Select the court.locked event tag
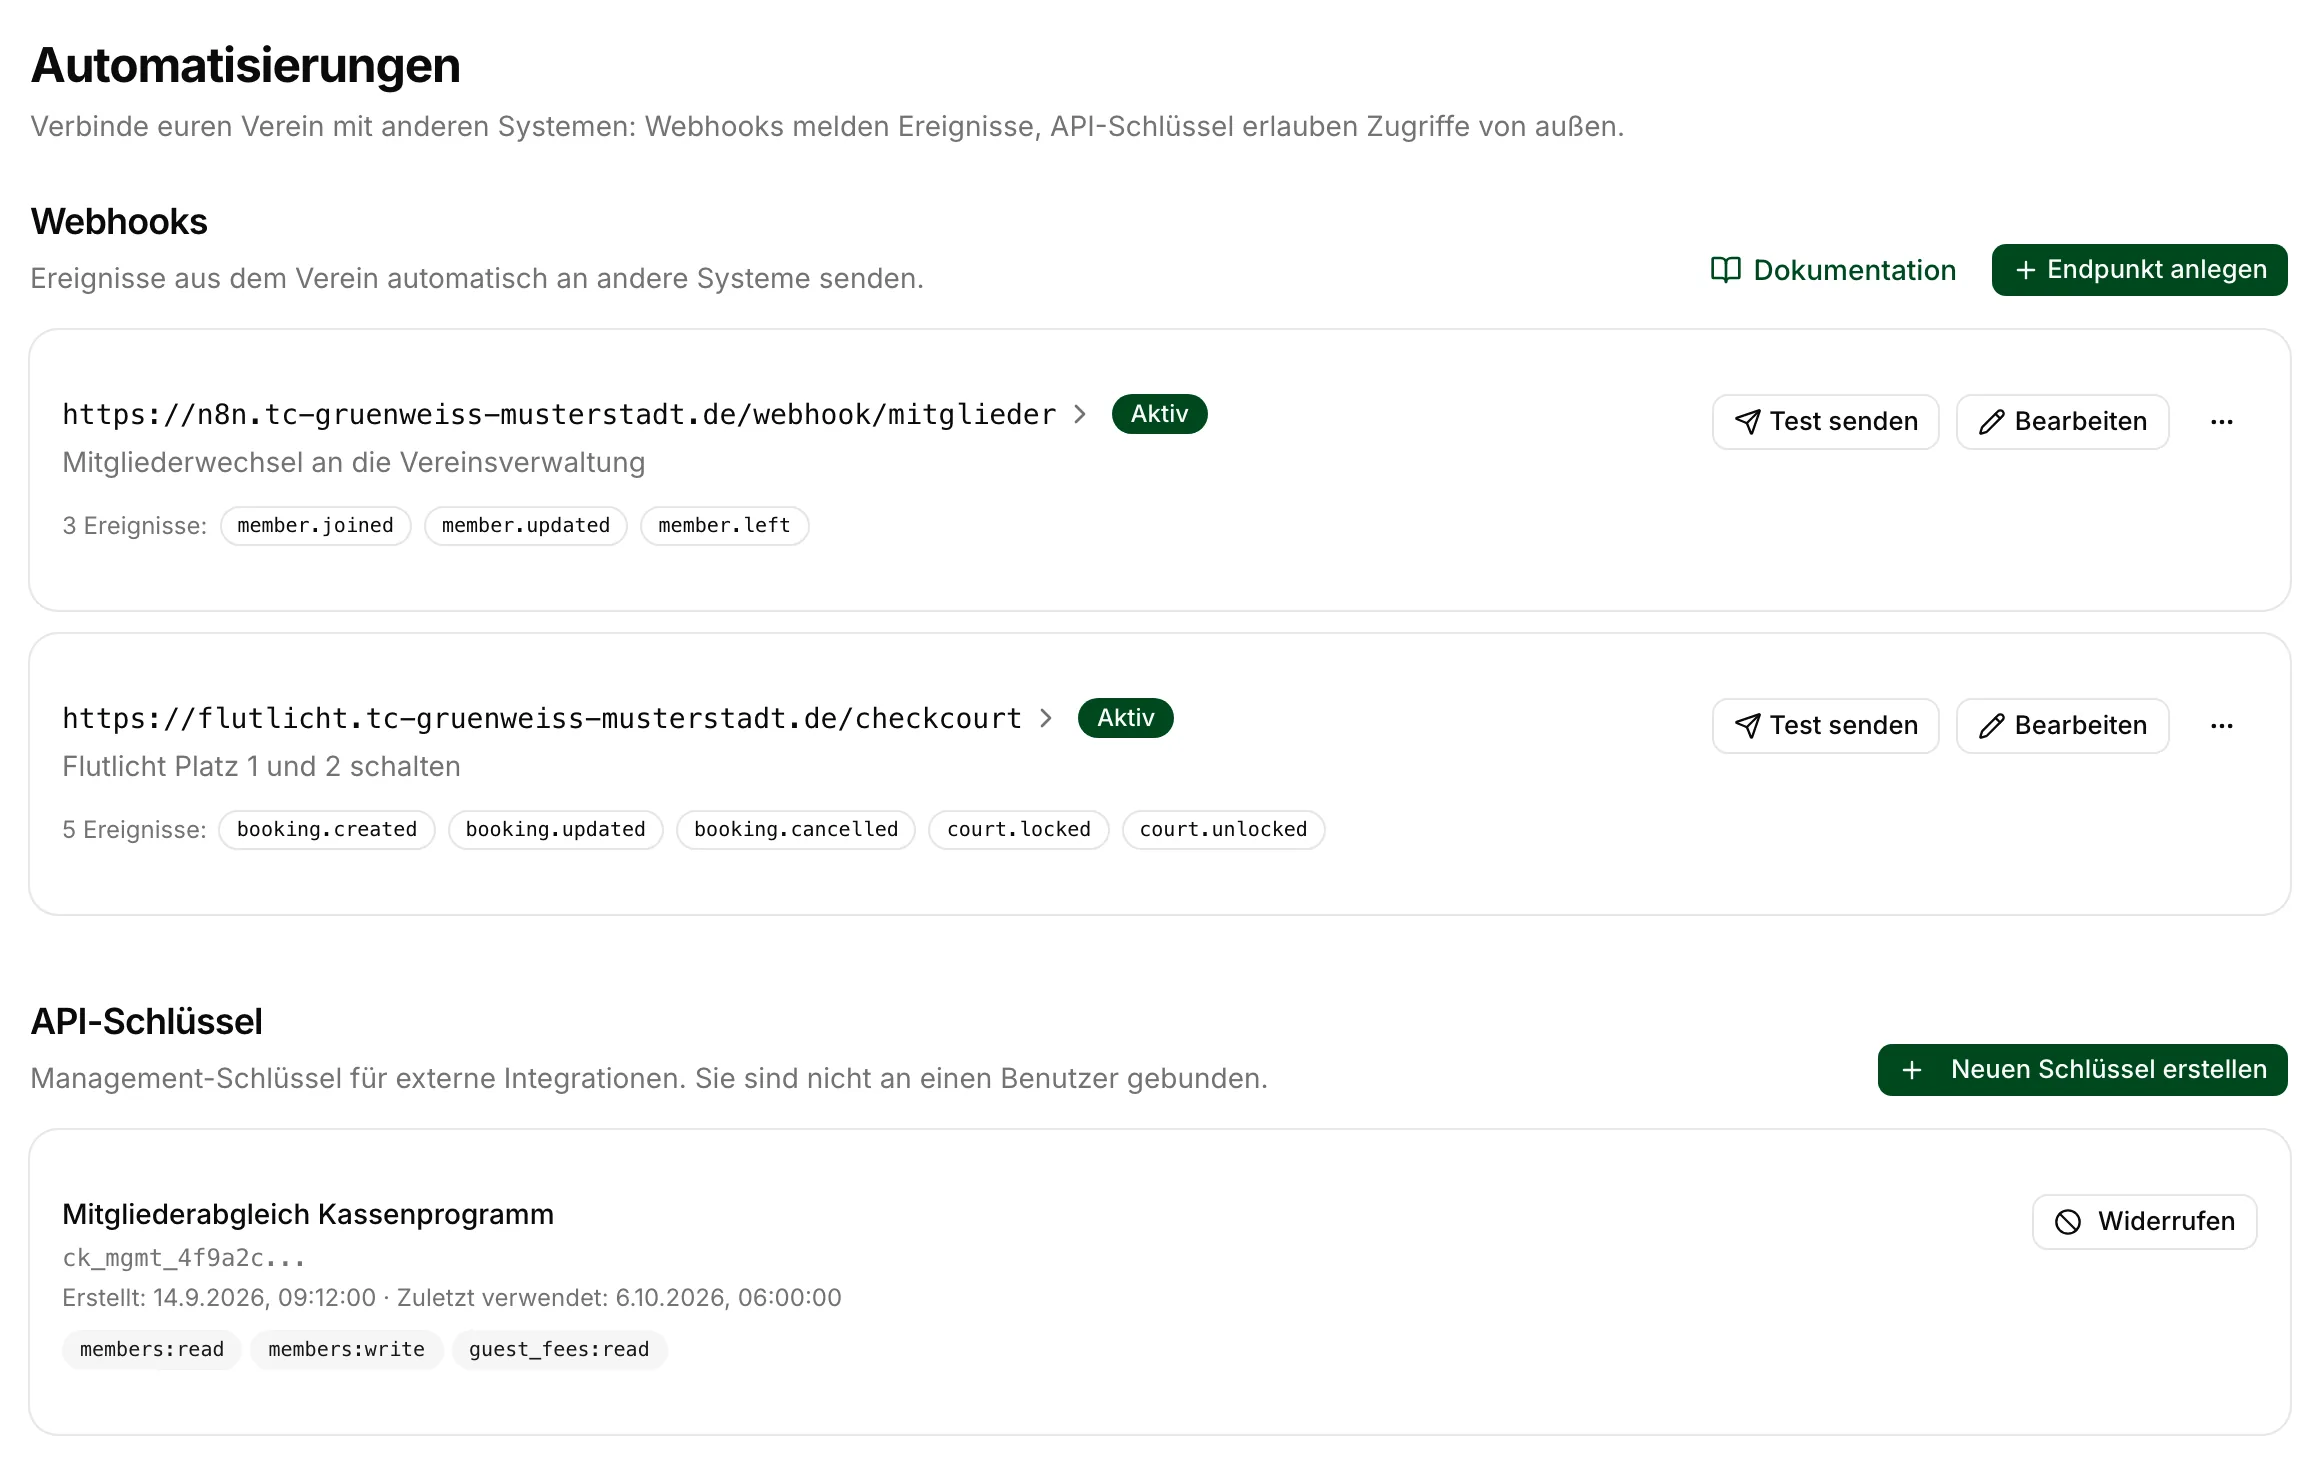The width and height of the screenshot is (2320, 1480). (1018, 830)
